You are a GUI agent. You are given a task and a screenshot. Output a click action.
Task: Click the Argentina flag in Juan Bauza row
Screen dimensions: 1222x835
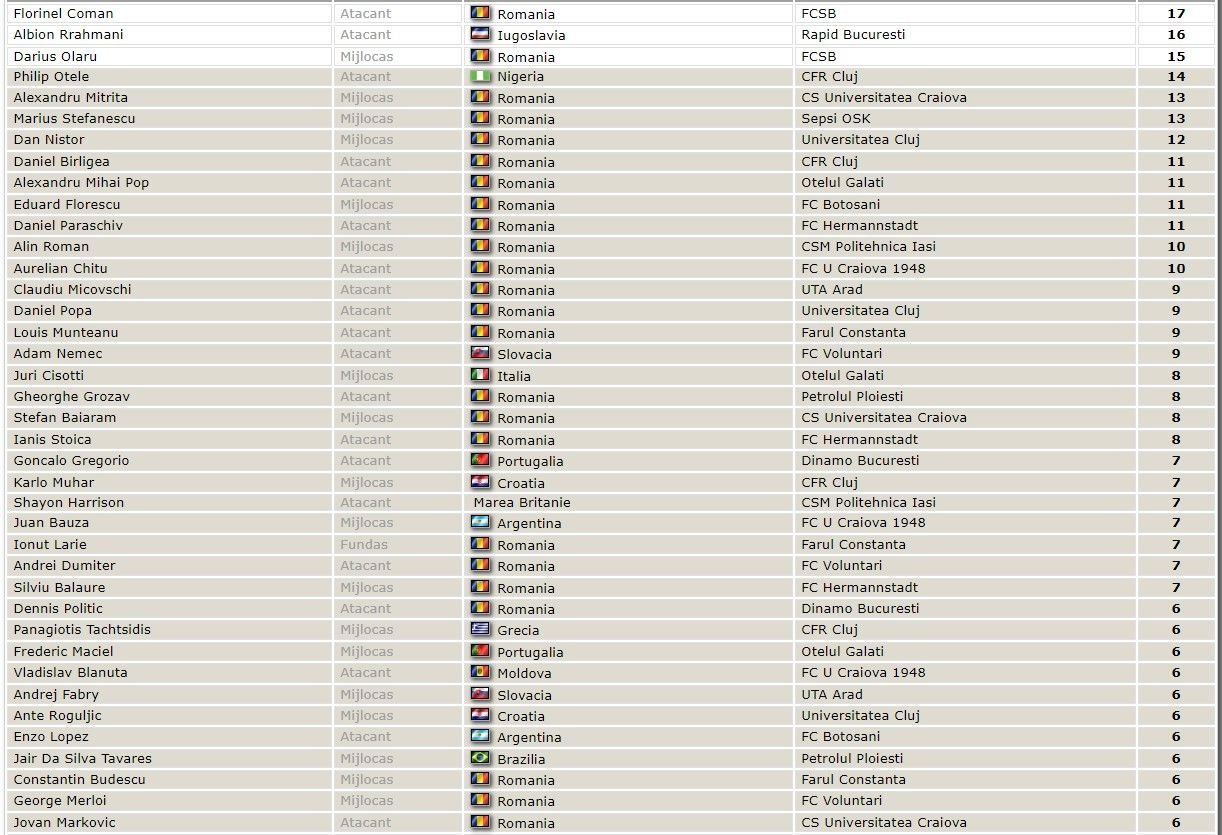click(481, 523)
